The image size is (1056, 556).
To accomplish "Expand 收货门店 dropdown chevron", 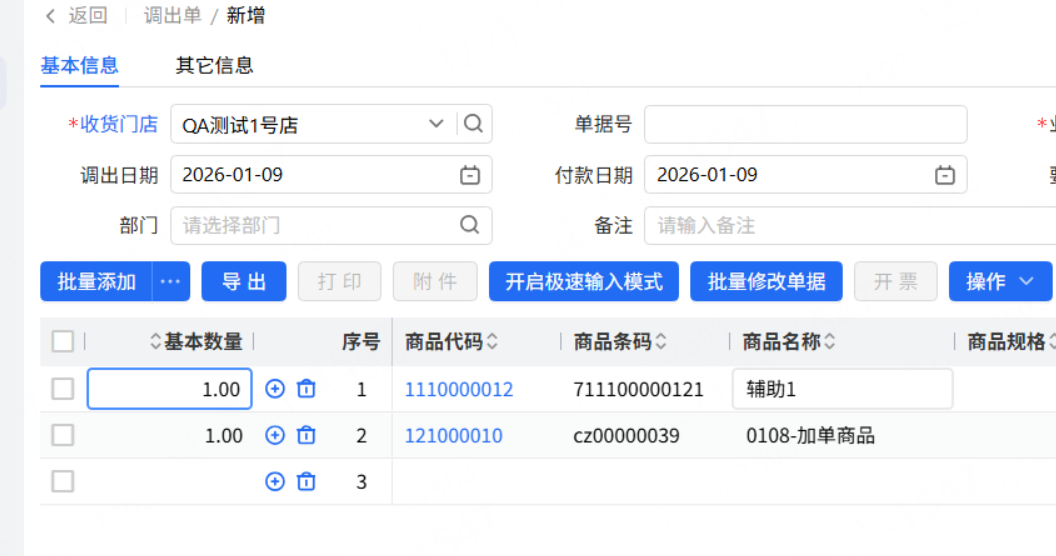I will [x=436, y=124].
